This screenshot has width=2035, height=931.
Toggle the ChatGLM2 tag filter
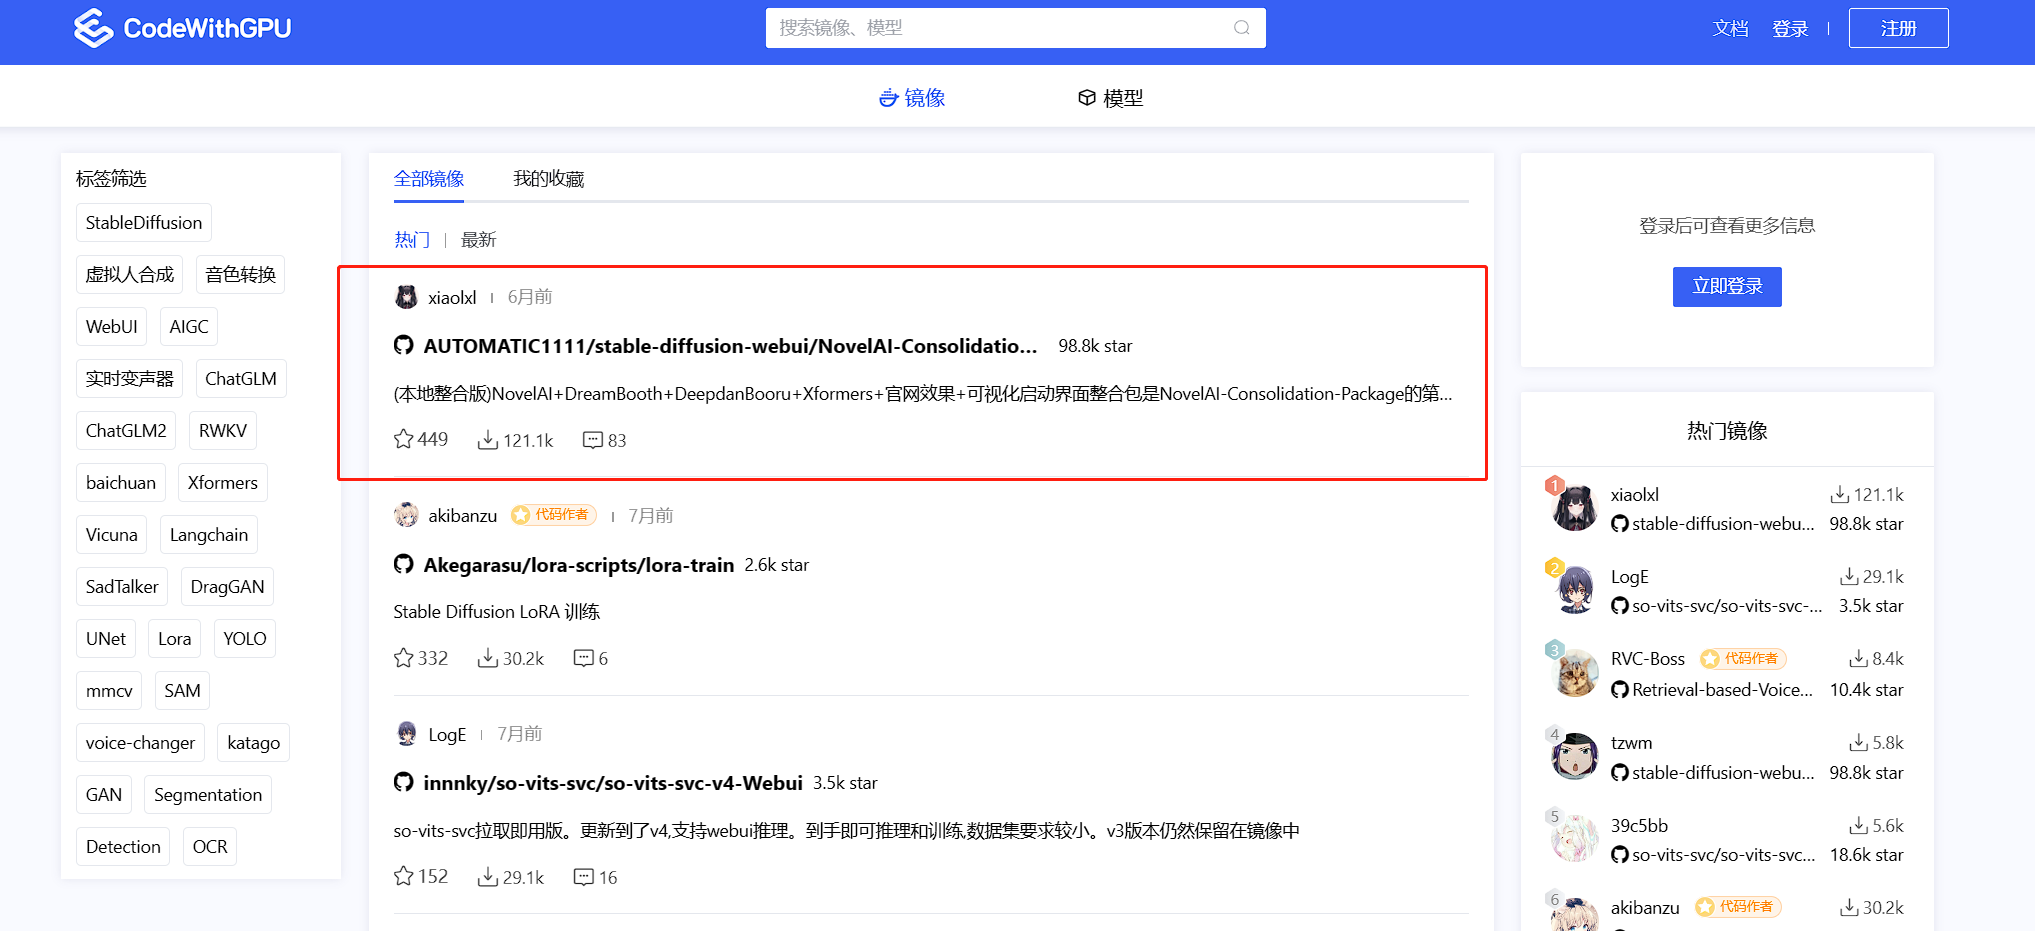[x=125, y=430]
